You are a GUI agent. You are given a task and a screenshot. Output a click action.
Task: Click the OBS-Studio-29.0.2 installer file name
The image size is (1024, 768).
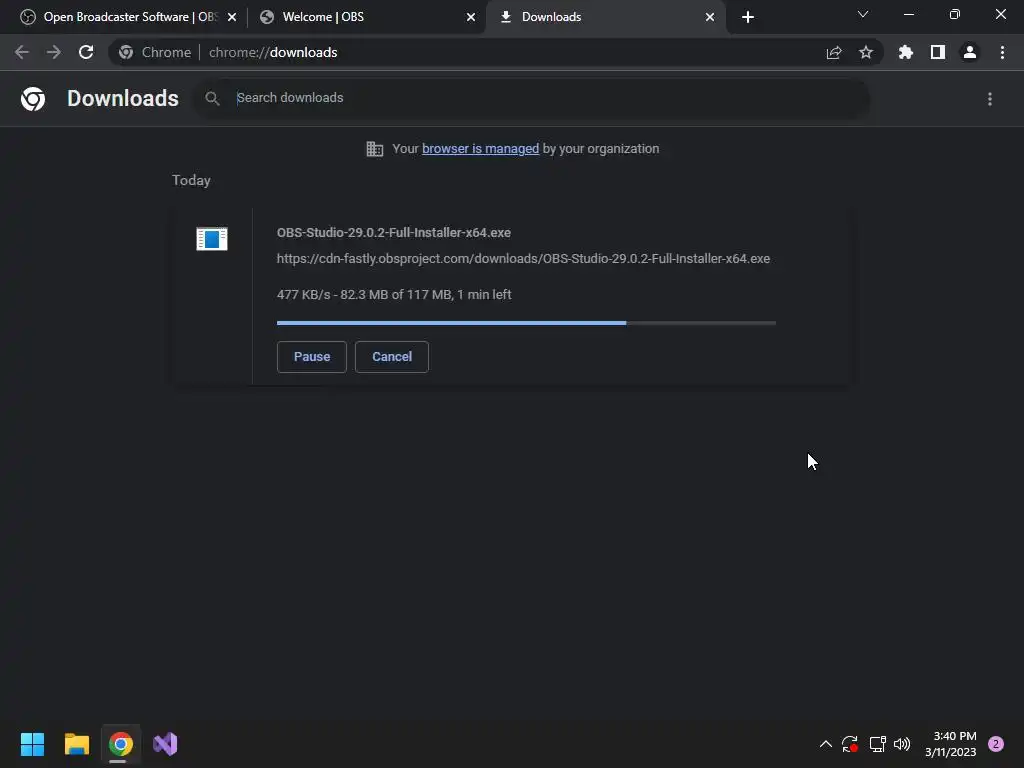tap(394, 232)
